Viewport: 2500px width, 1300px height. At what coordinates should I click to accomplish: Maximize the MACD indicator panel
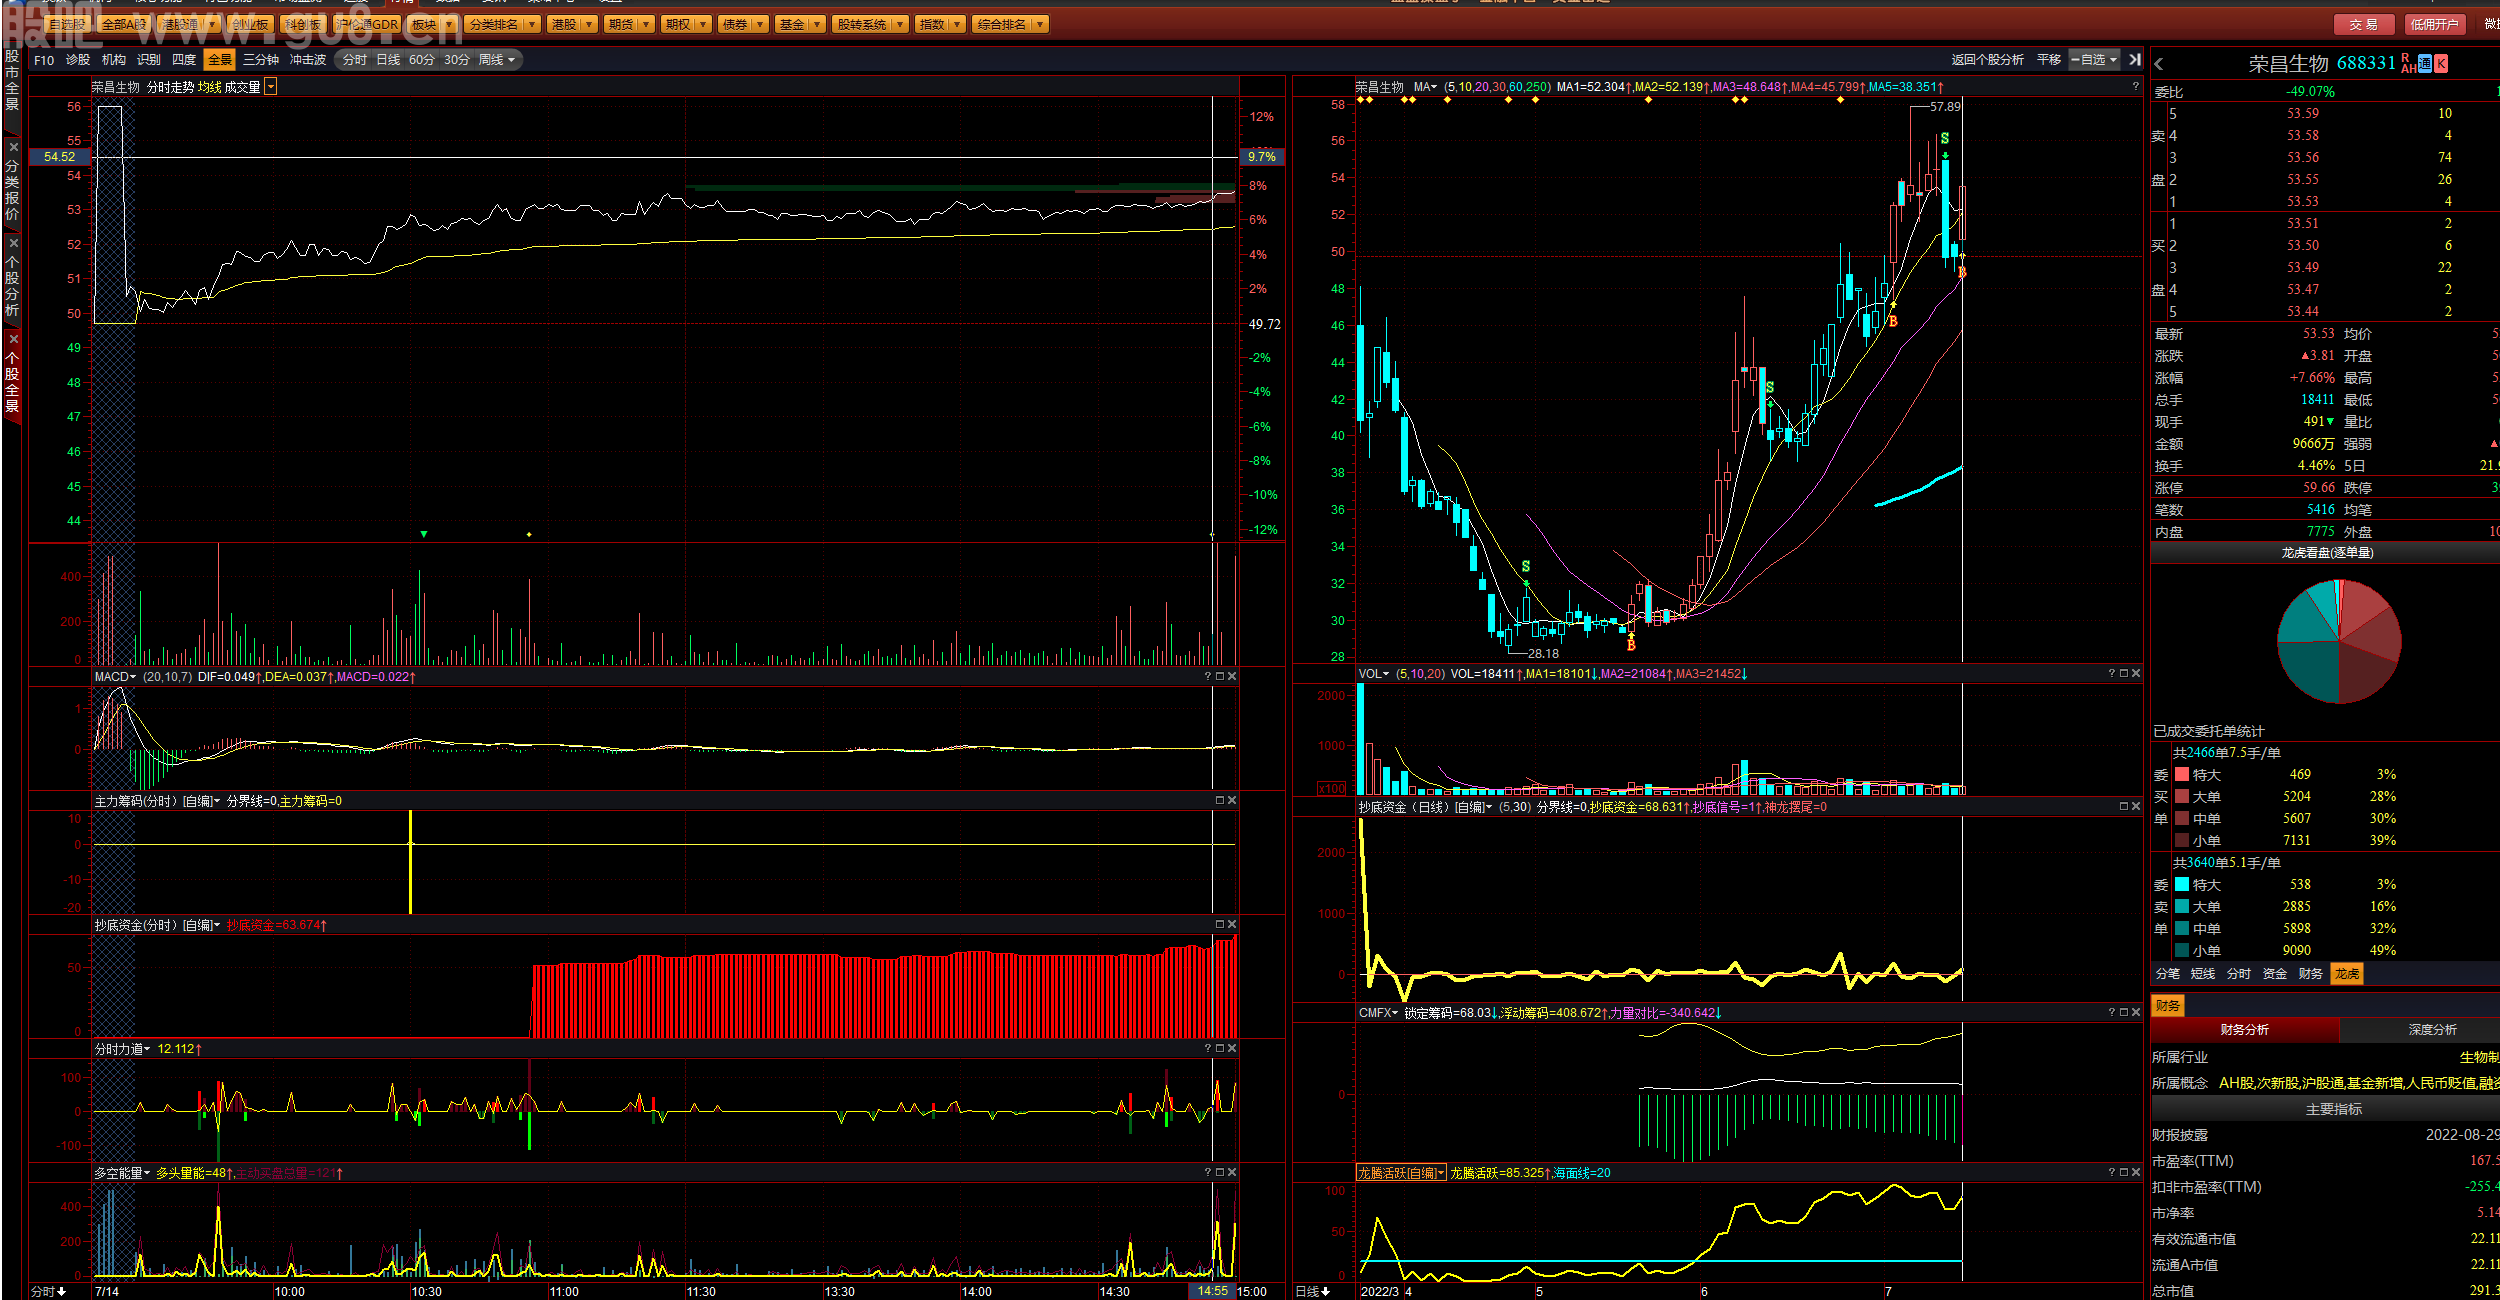pyautogui.click(x=1220, y=677)
